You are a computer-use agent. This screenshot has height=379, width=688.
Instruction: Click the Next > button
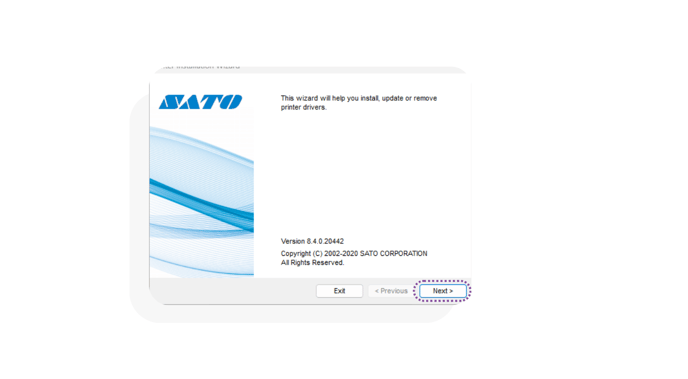(x=442, y=291)
